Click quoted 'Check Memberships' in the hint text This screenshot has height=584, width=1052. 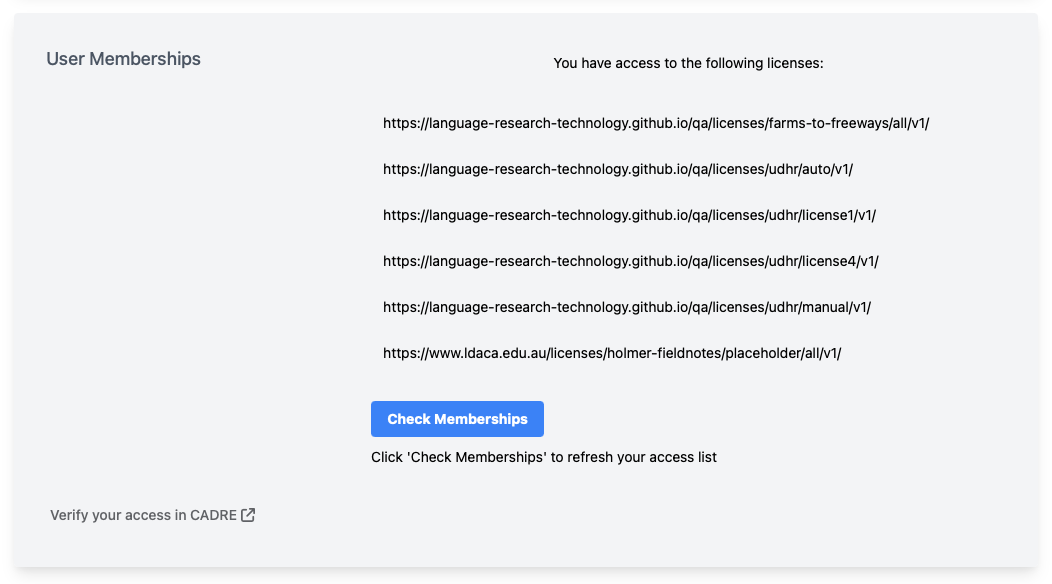[x=476, y=457]
